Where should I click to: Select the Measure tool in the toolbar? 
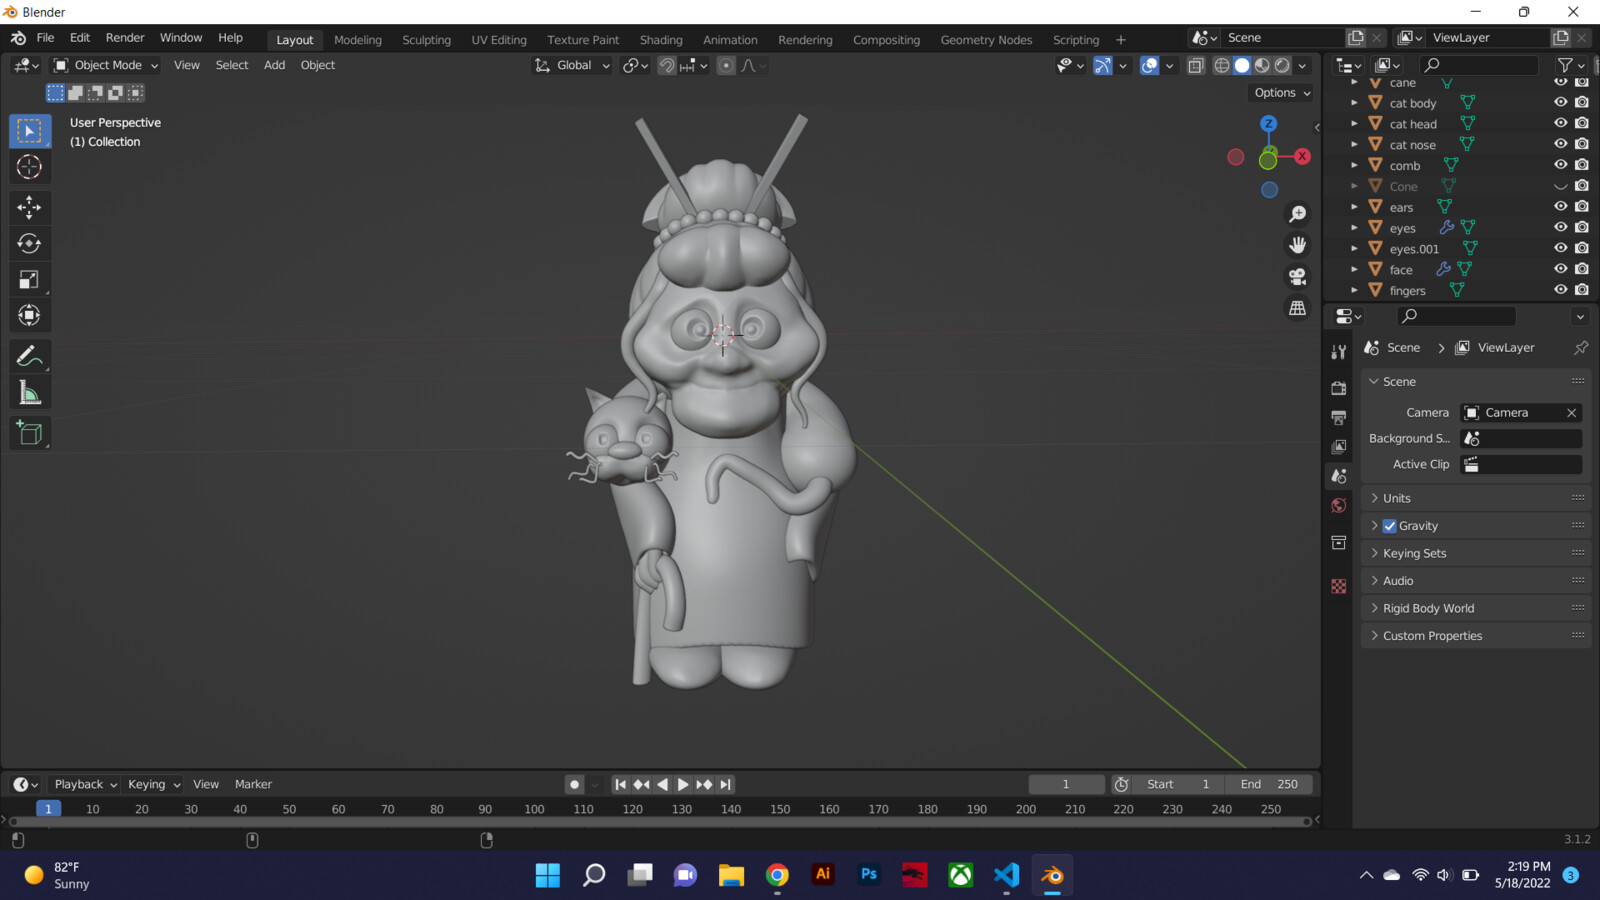(30, 391)
